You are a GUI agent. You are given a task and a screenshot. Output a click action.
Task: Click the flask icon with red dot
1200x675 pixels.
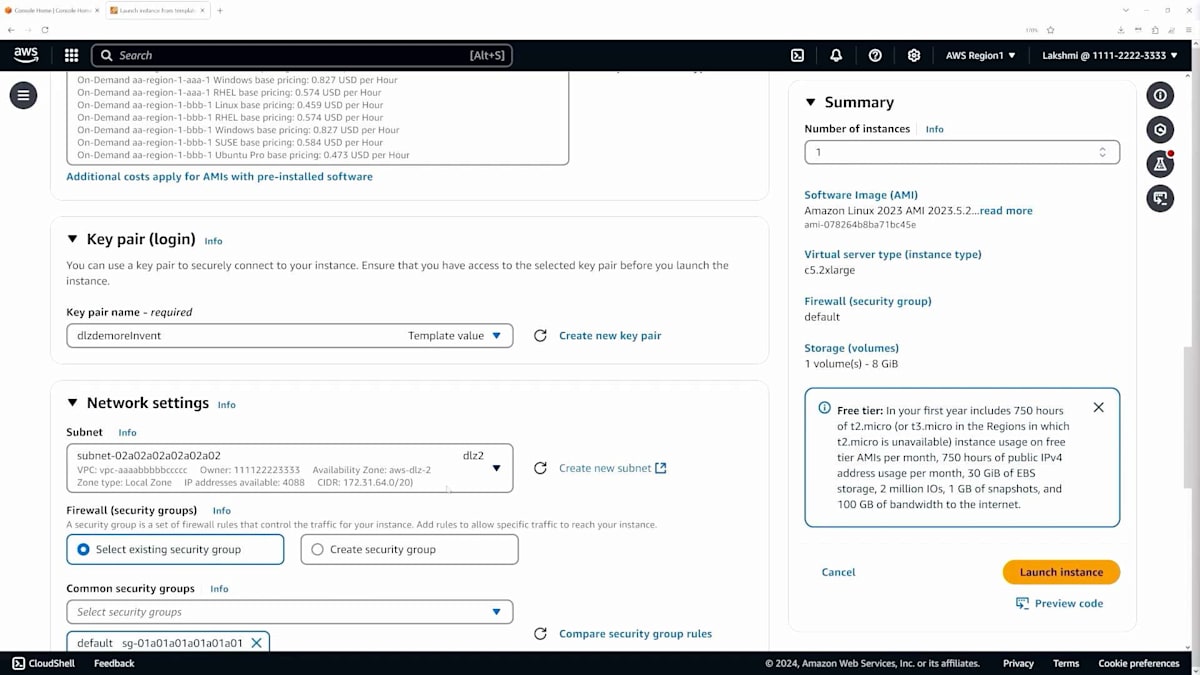point(1160,164)
